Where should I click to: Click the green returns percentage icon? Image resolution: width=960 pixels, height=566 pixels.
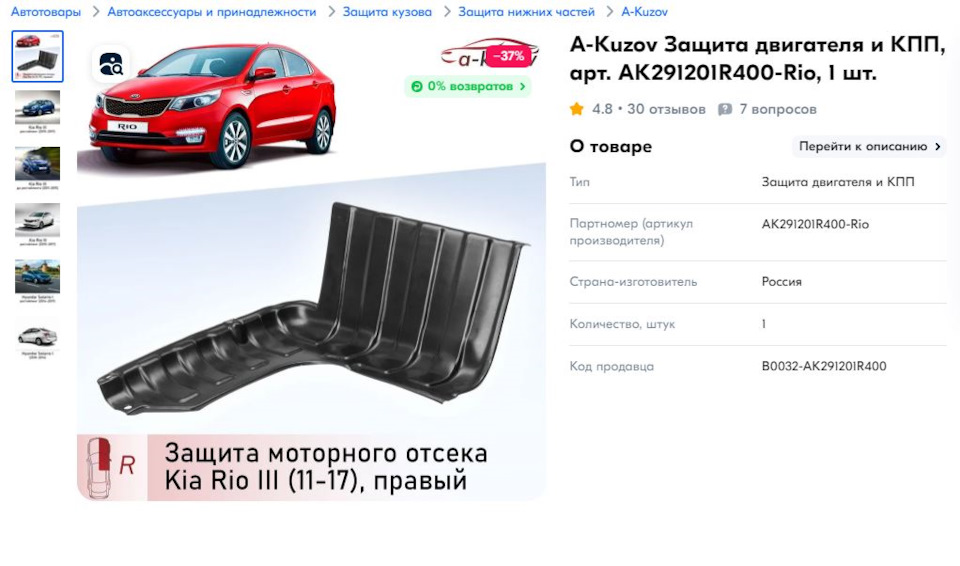[417, 86]
